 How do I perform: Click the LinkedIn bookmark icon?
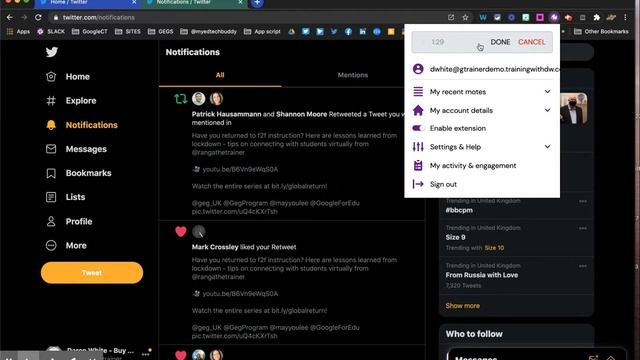point(362,31)
